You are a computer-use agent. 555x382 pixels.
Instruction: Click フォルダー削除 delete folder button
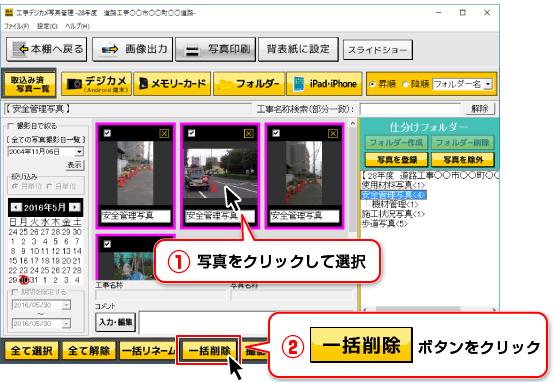coord(462,143)
